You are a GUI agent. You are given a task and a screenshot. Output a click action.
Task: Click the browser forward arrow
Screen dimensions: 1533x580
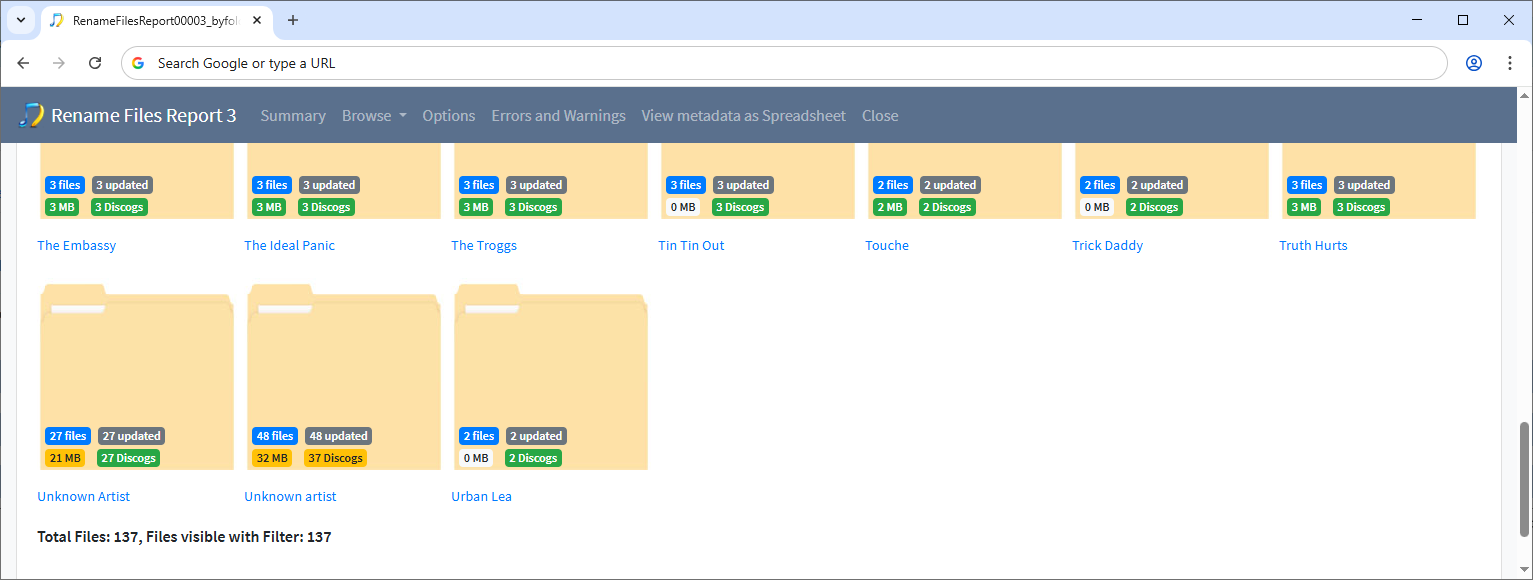(x=59, y=63)
